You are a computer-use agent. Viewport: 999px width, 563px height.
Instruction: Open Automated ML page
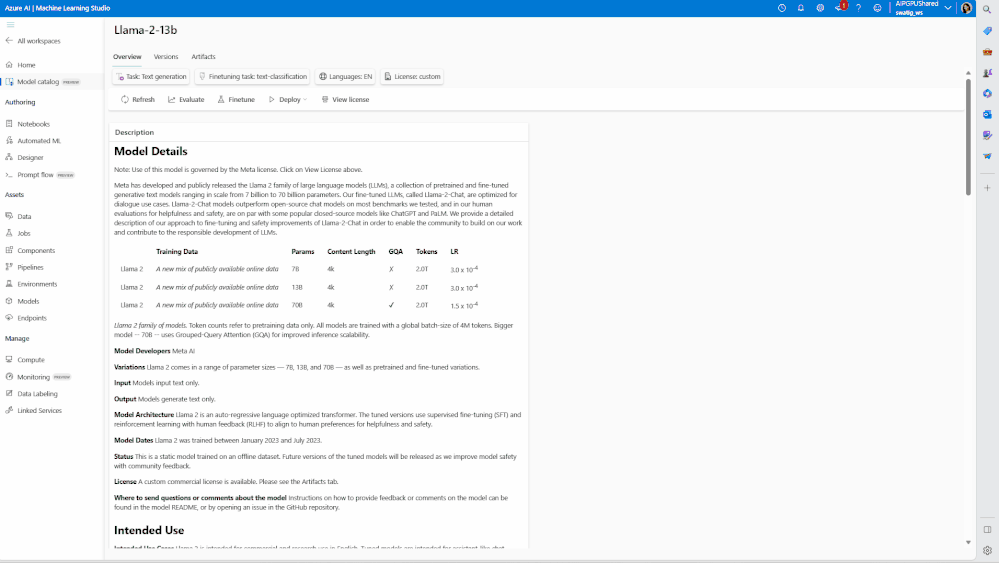pyautogui.click(x=33, y=141)
